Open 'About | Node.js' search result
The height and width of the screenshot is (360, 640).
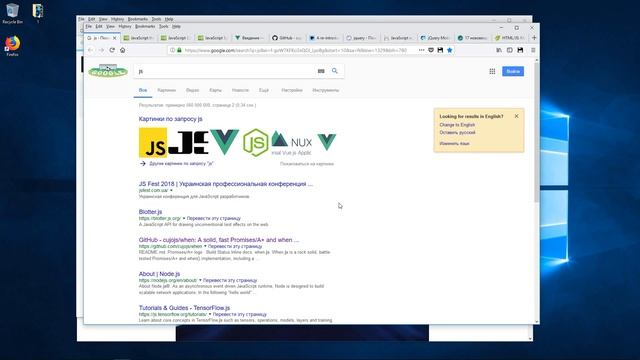pyautogui.click(x=159, y=274)
